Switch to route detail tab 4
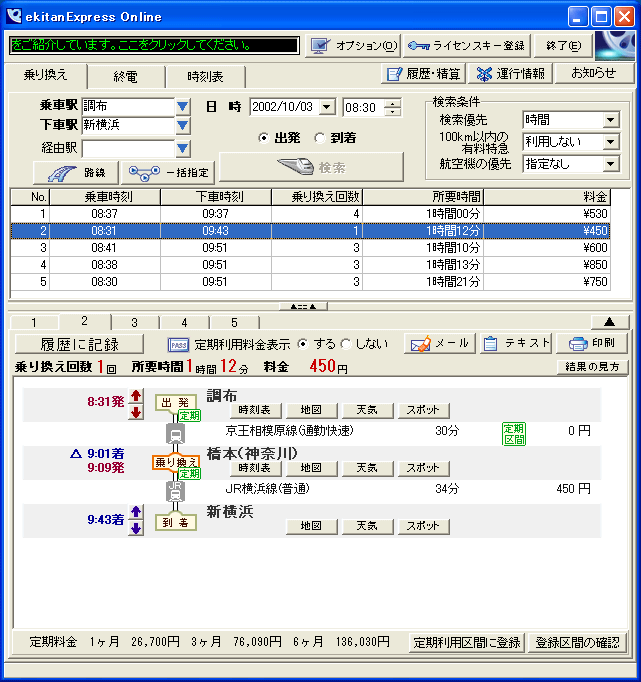This screenshot has width=641, height=682. [185, 323]
